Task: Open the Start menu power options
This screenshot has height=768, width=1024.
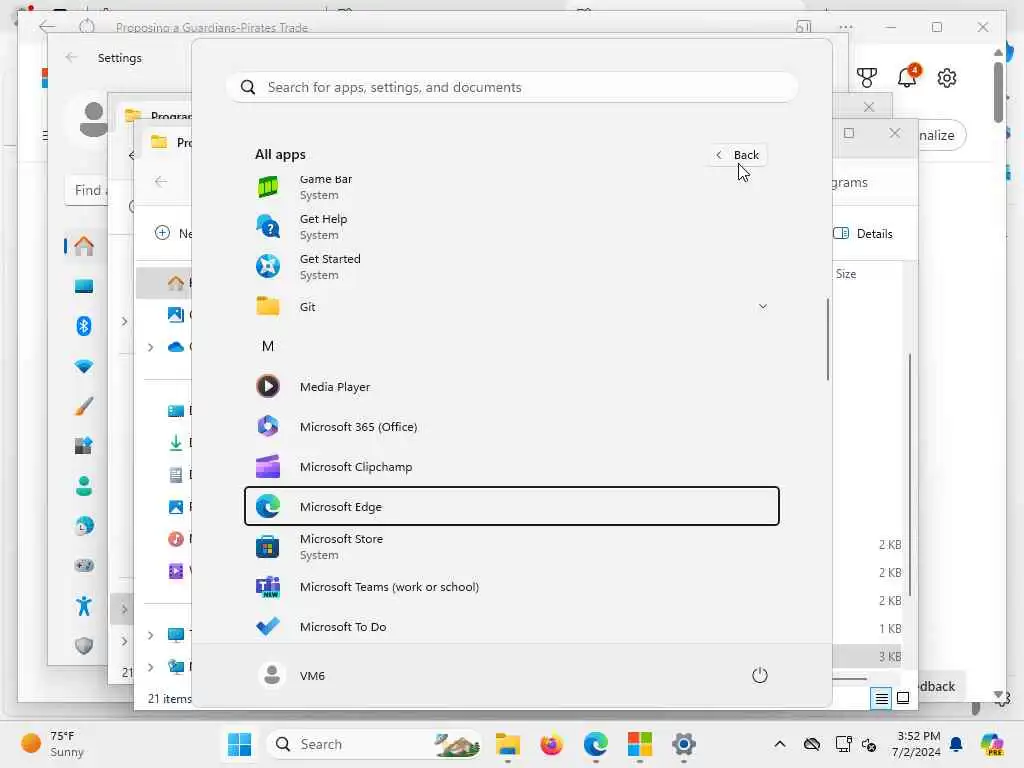Action: tap(760, 675)
